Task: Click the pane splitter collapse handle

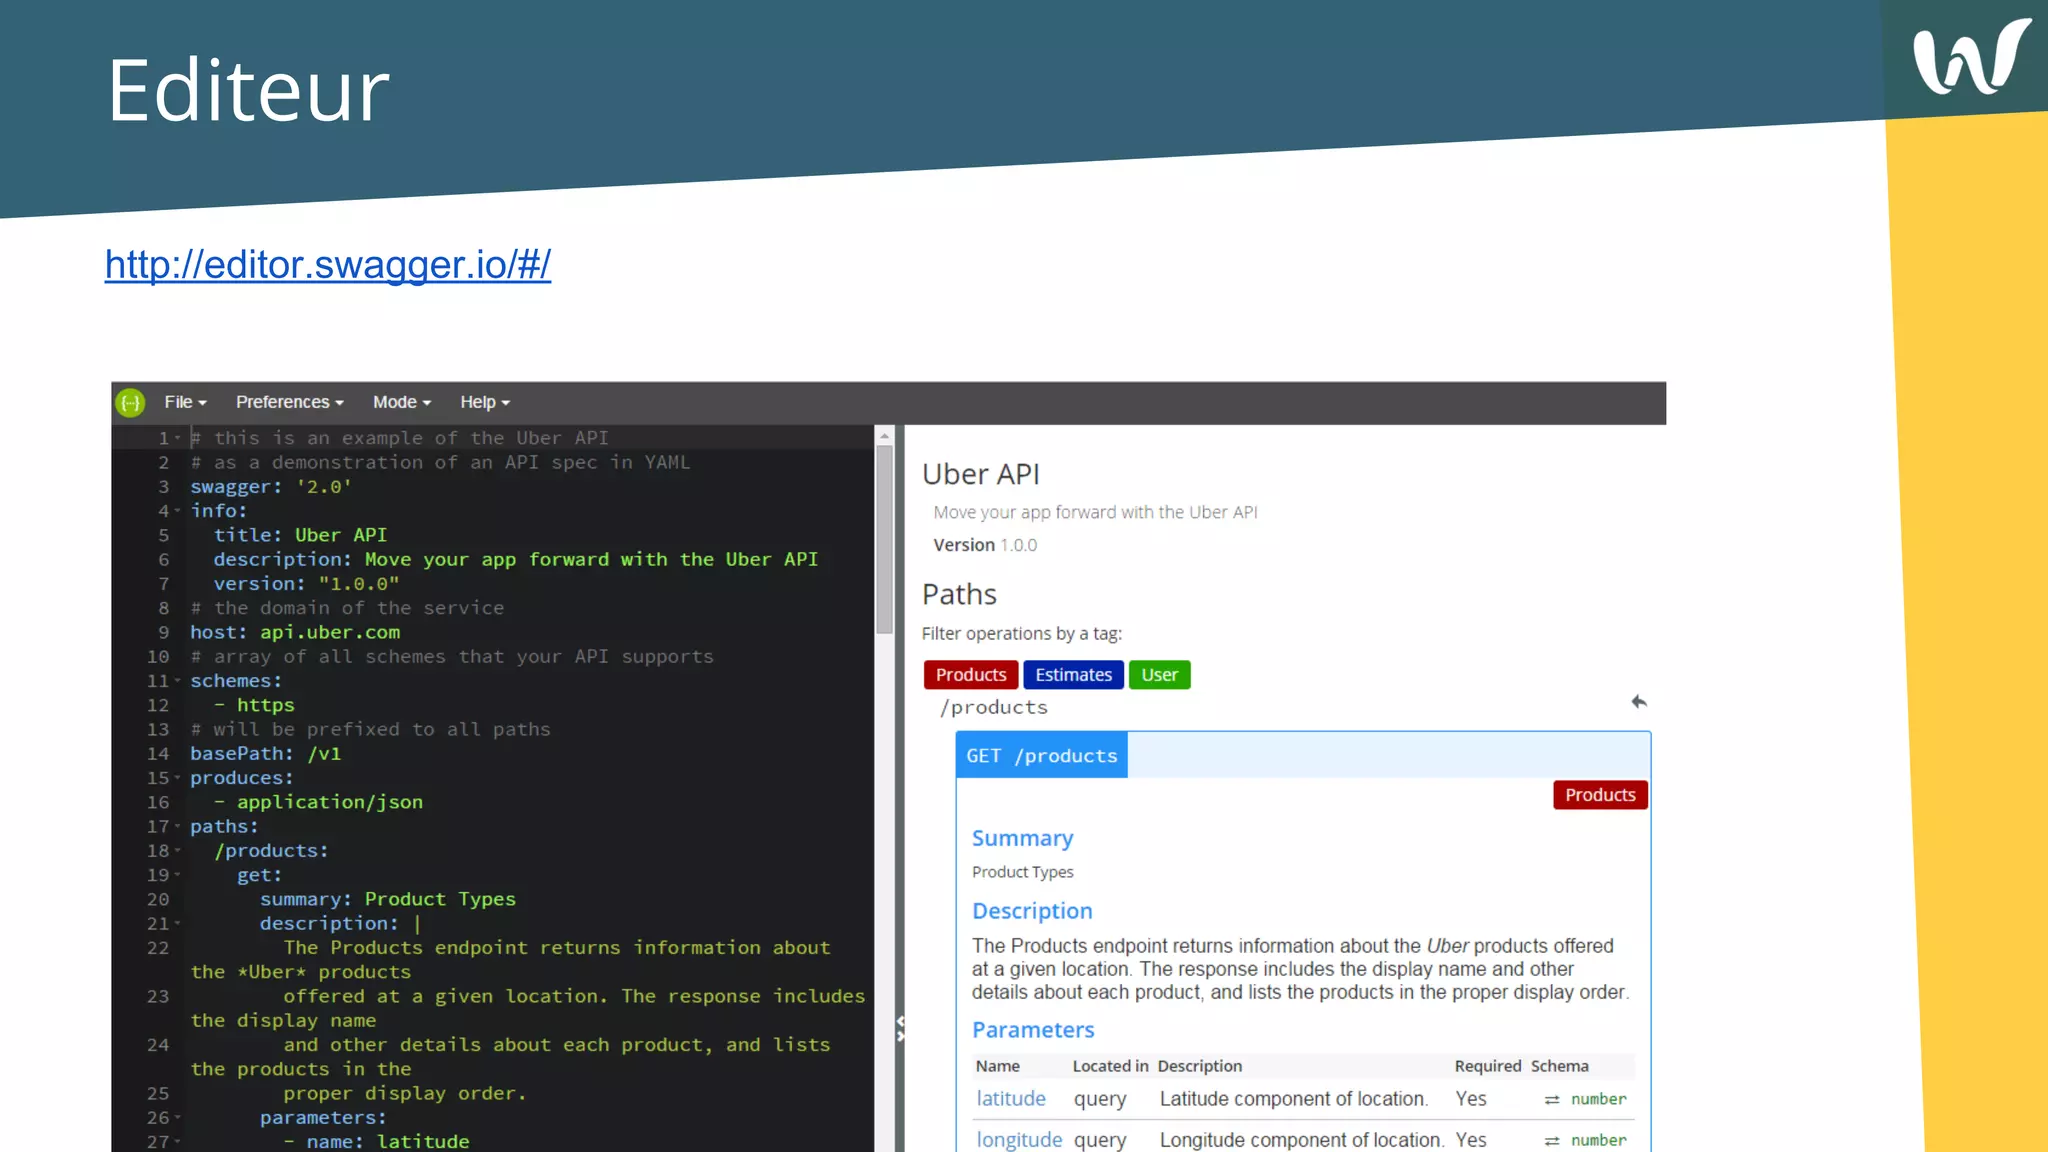Action: click(900, 1029)
